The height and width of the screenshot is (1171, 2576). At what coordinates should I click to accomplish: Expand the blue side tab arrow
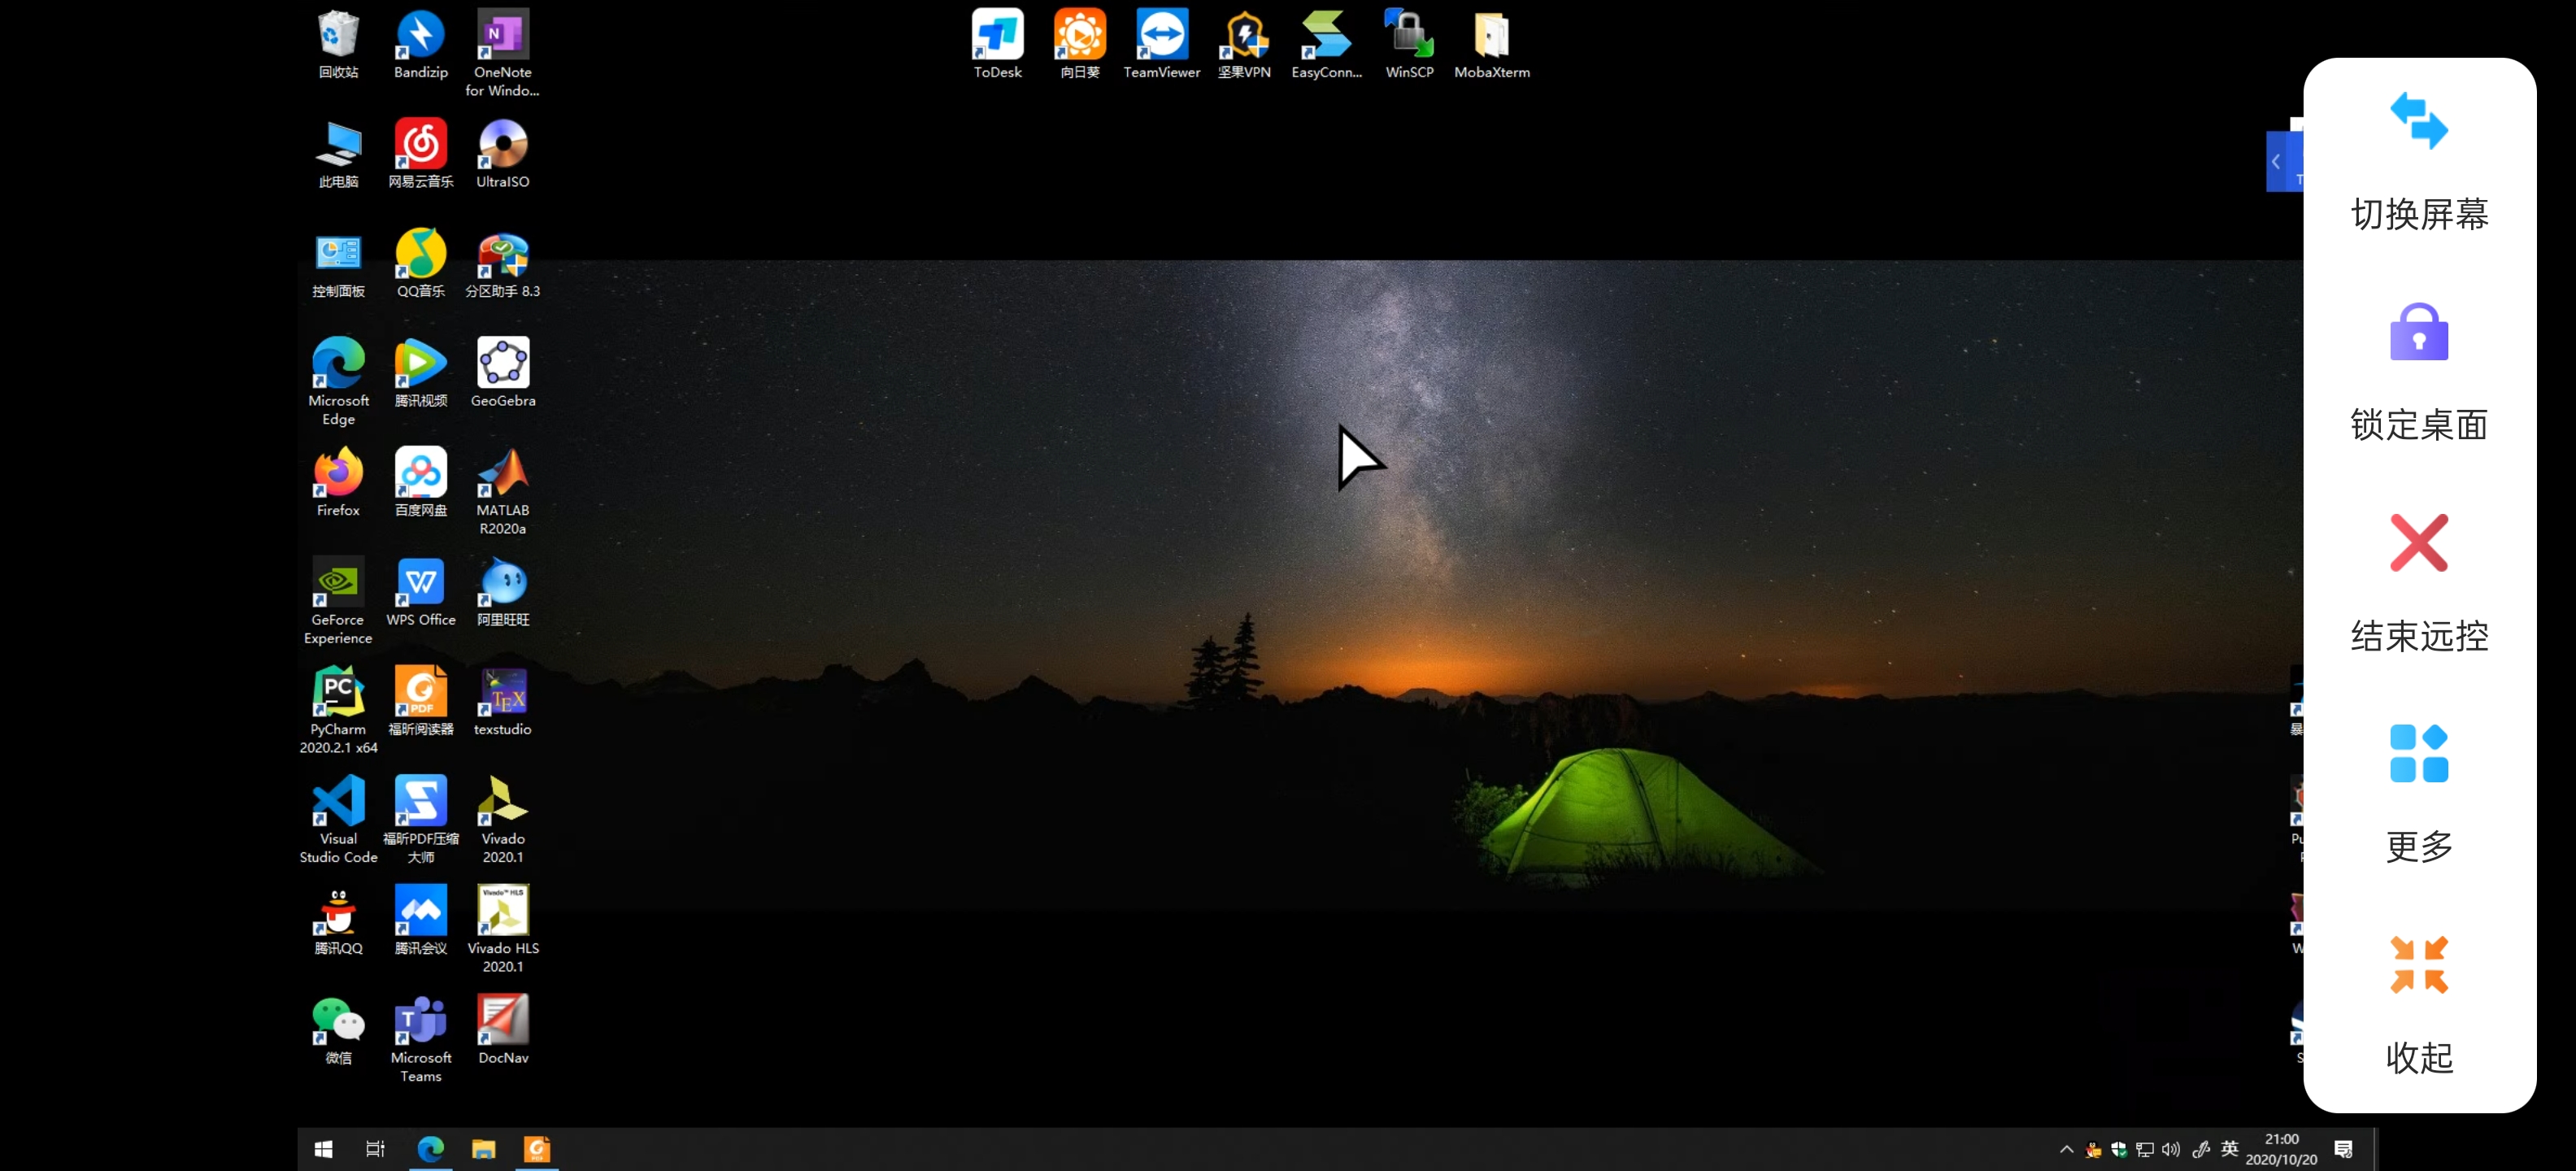[x=2276, y=161]
